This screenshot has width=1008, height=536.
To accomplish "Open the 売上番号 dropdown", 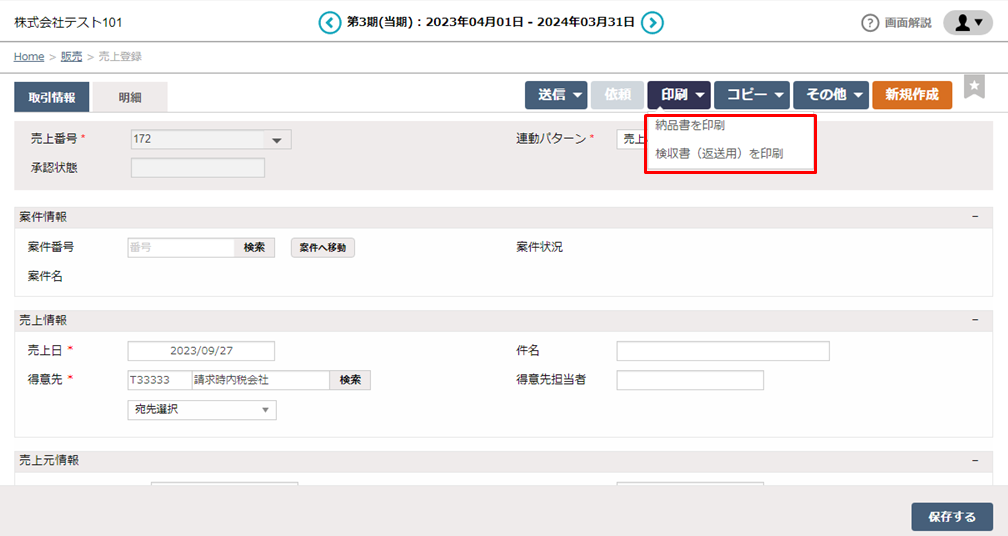I will point(276,140).
